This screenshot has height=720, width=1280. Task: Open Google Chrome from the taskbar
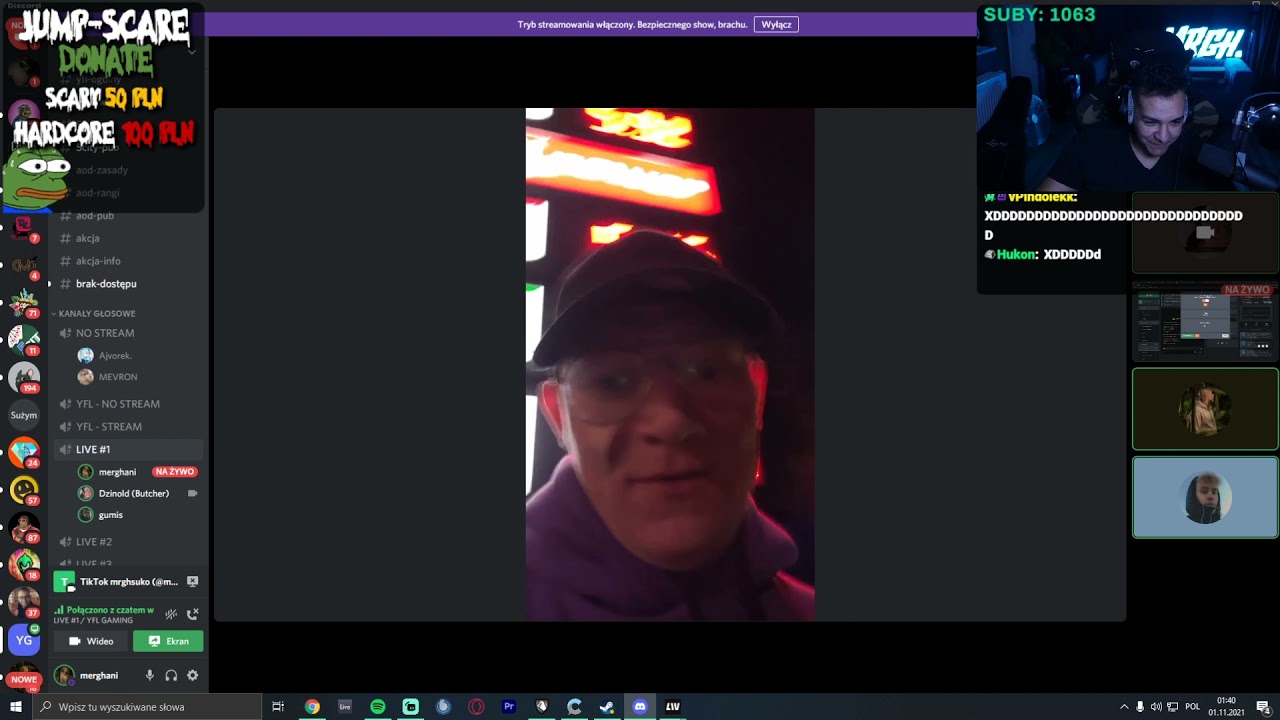point(312,707)
